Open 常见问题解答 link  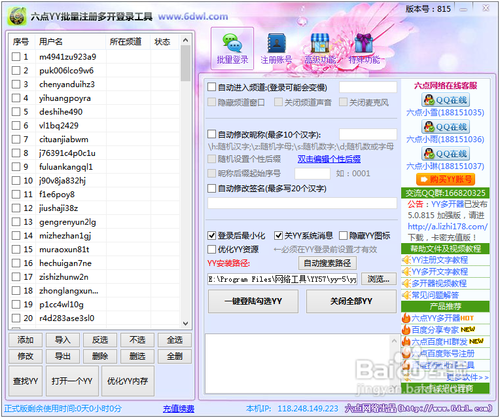pyautogui.click(x=435, y=295)
